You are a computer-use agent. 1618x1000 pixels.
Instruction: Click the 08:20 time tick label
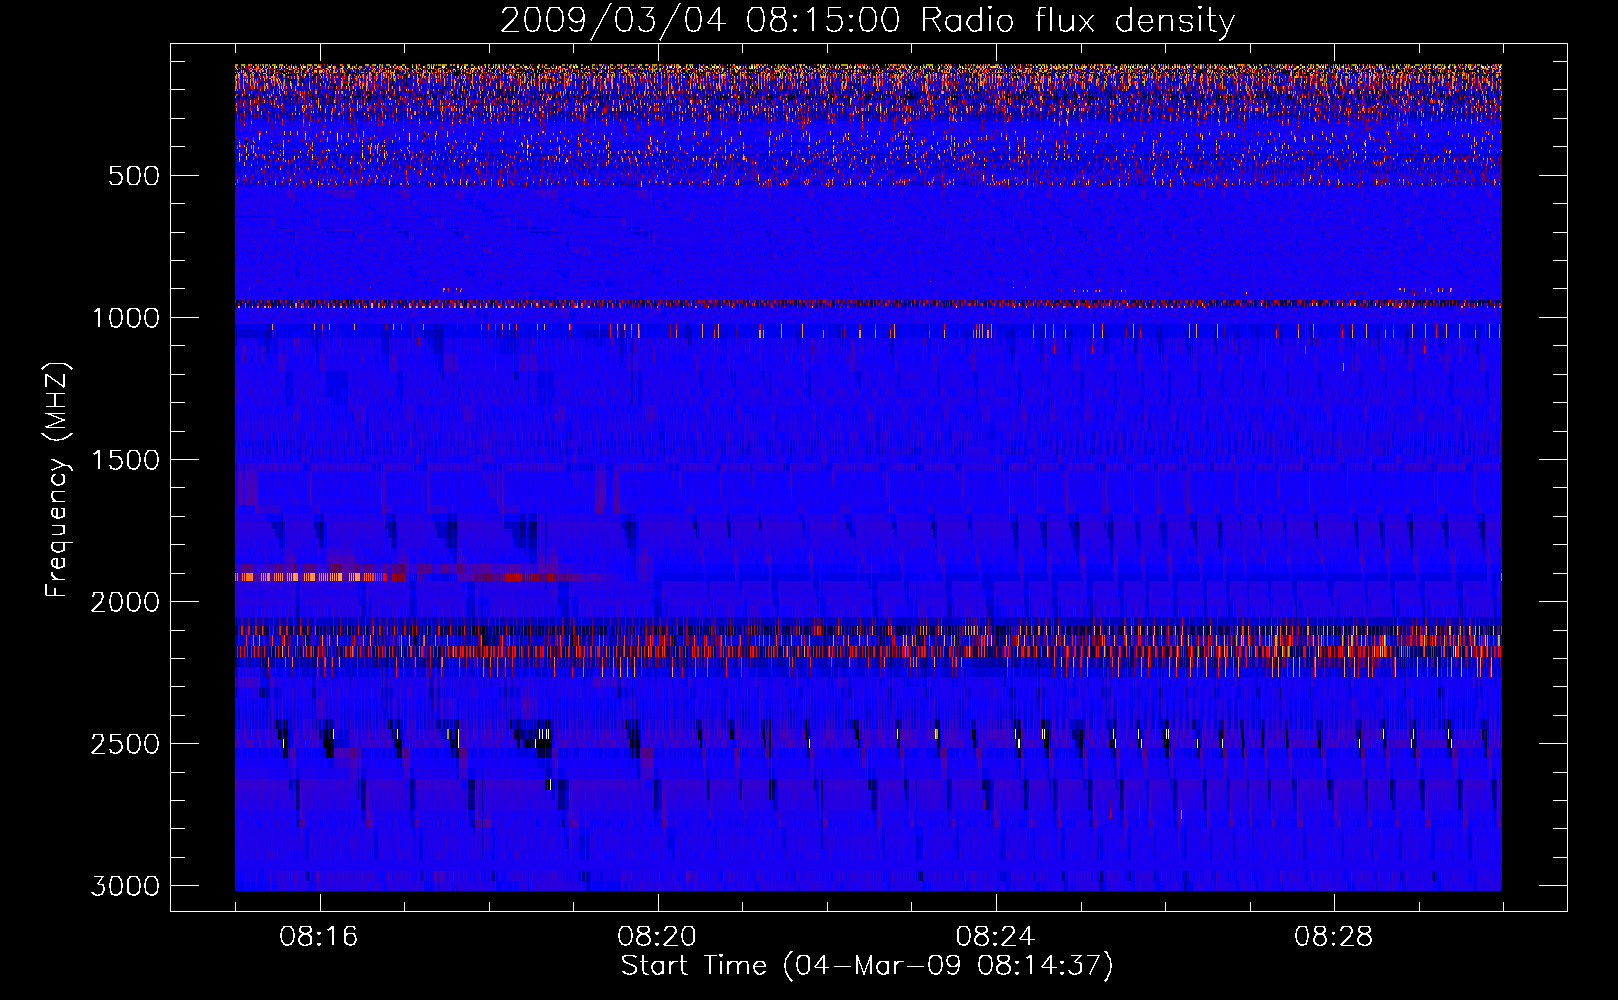point(657,937)
